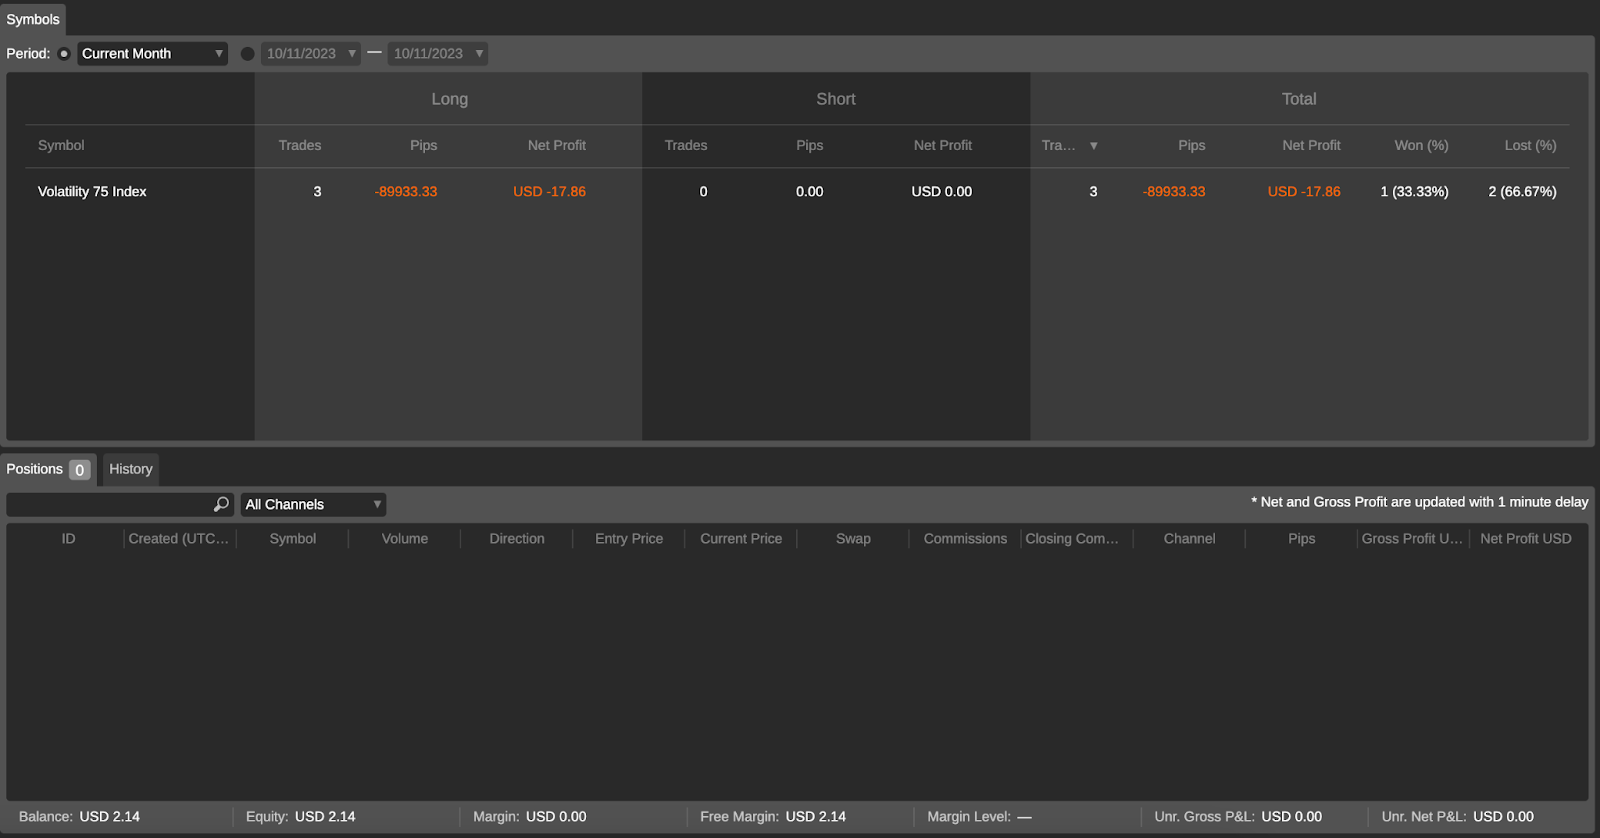Open the Positions tab

[x=36, y=469]
